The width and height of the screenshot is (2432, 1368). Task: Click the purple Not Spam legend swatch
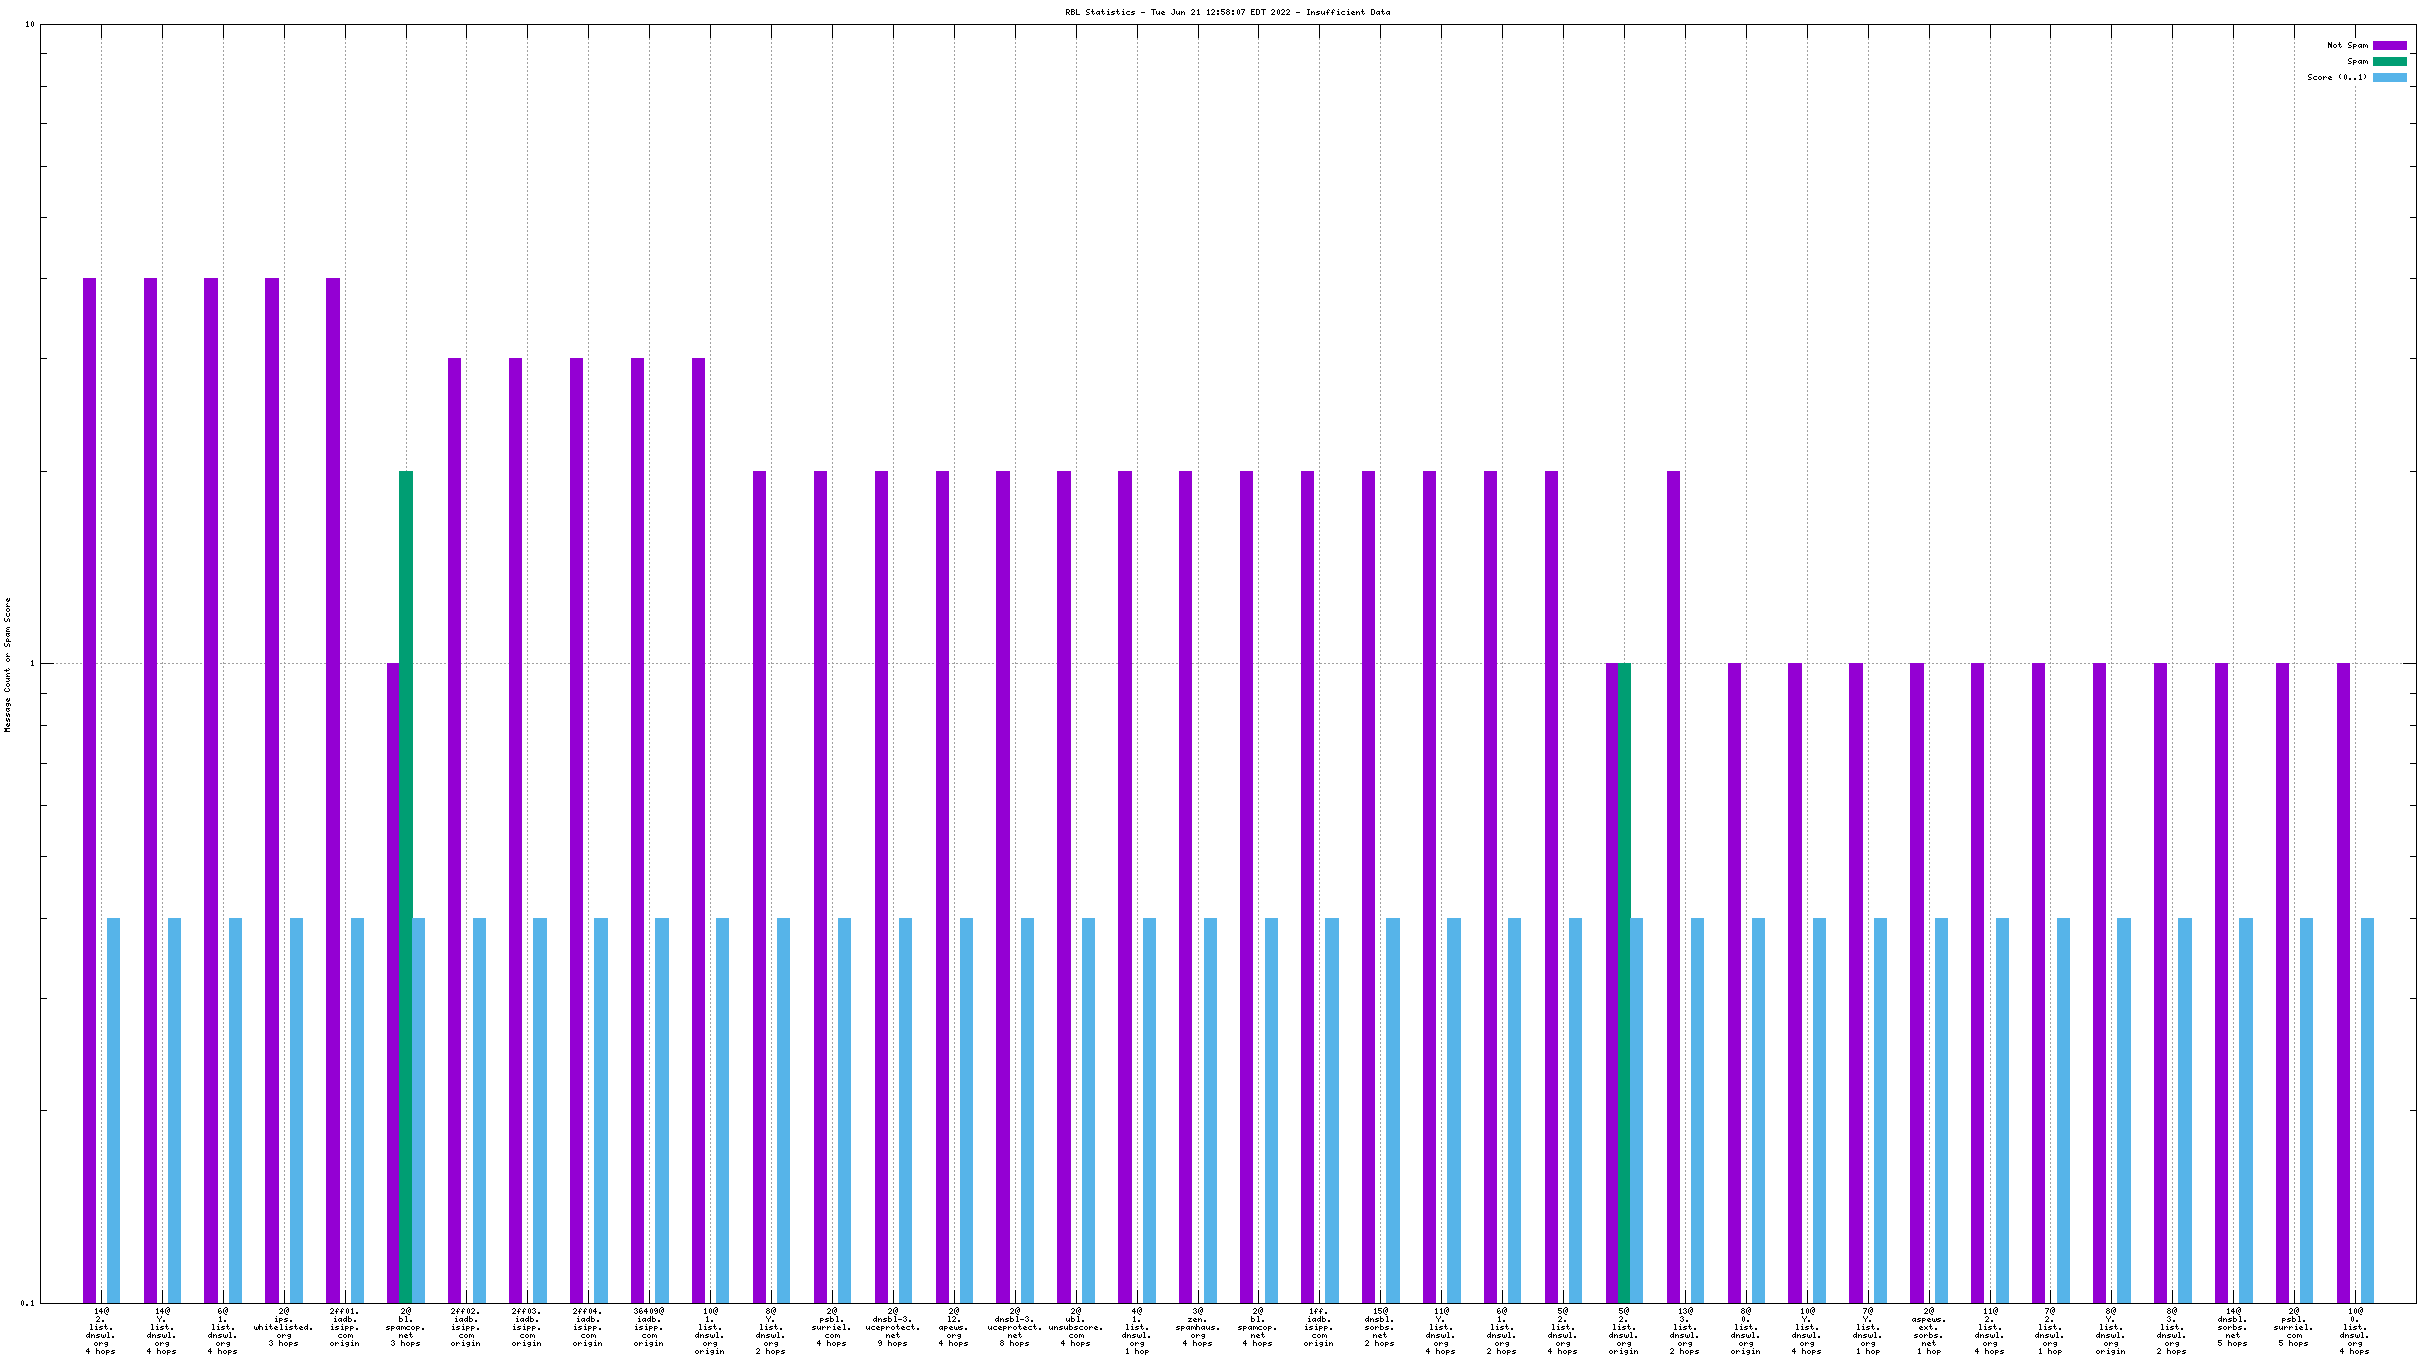click(2389, 45)
